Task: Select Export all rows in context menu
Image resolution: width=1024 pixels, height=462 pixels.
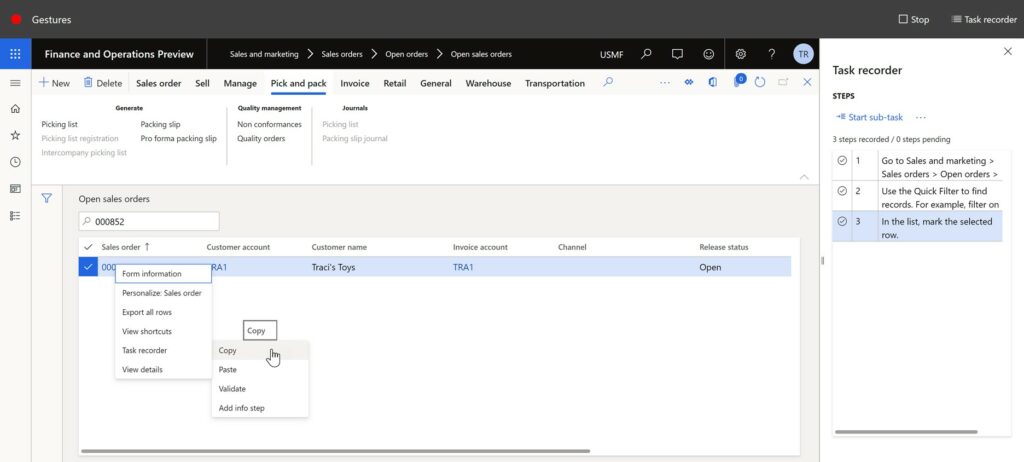Action: 163,312
